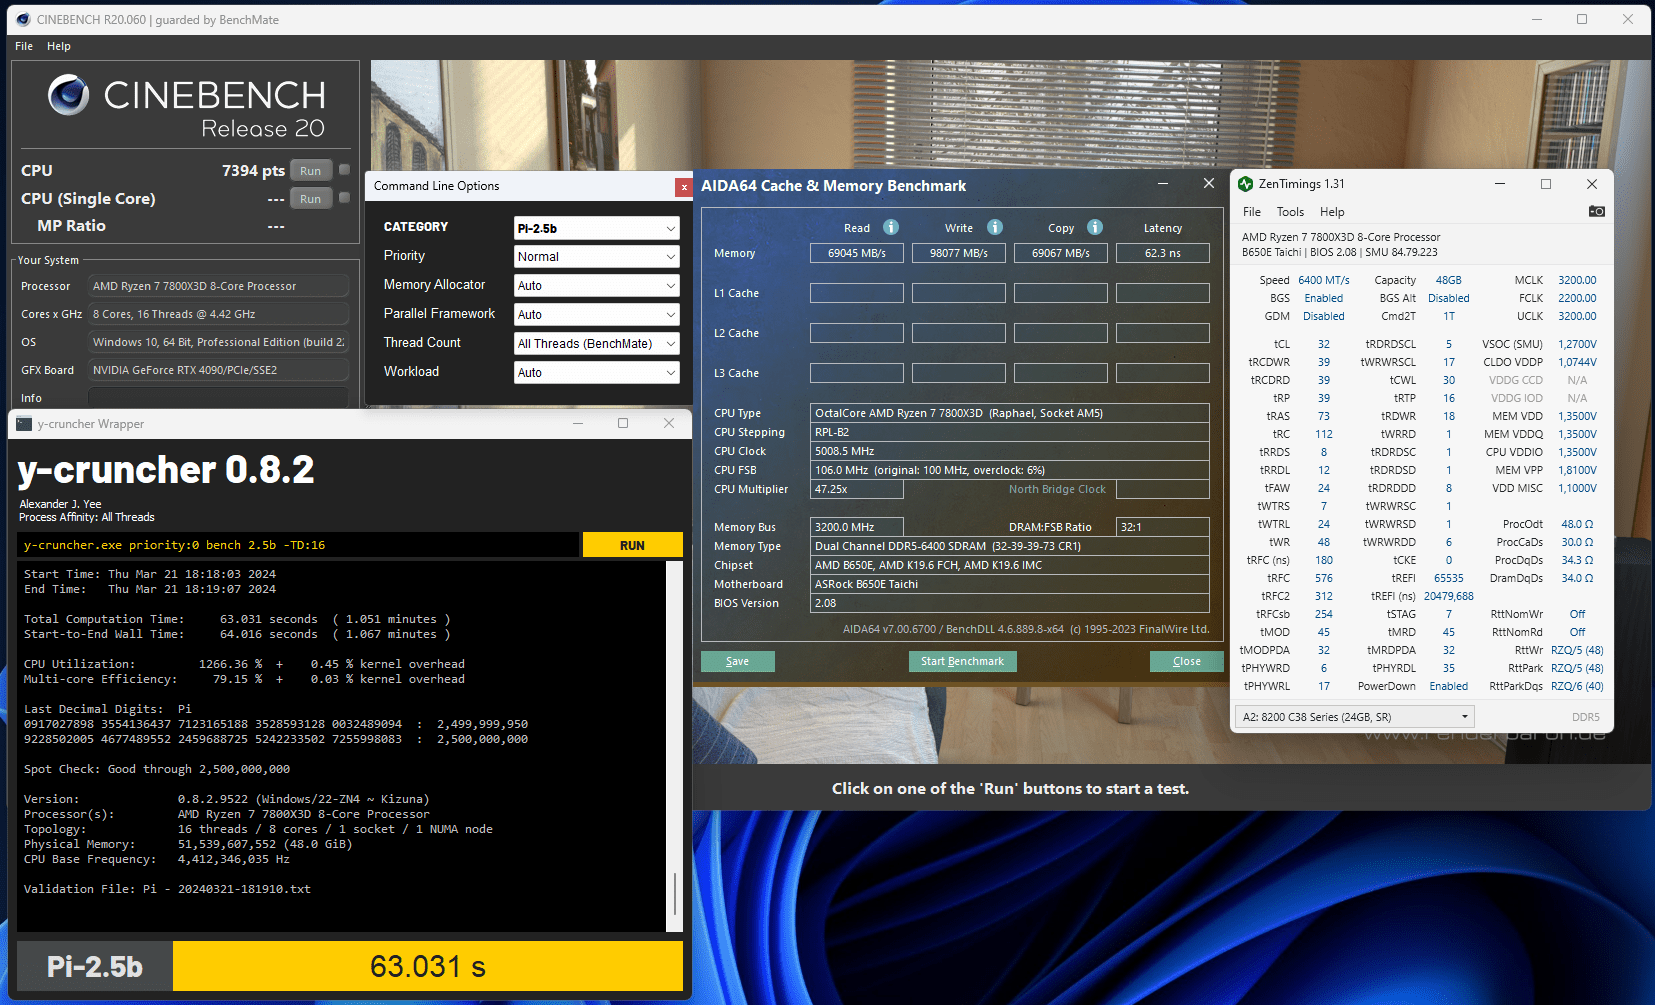The height and width of the screenshot is (1005, 1655).
Task: Run the CPU (Single Core) test
Action: 311,199
